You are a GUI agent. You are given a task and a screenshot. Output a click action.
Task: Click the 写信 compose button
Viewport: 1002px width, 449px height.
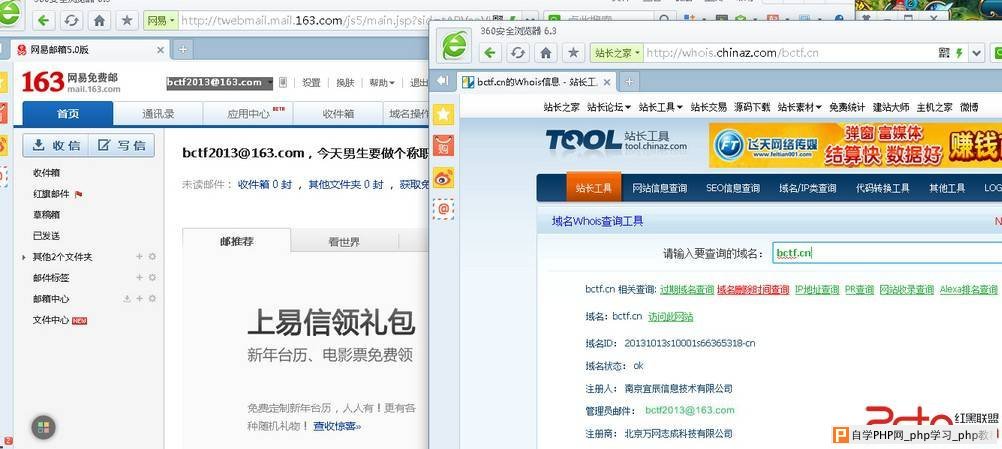point(121,145)
